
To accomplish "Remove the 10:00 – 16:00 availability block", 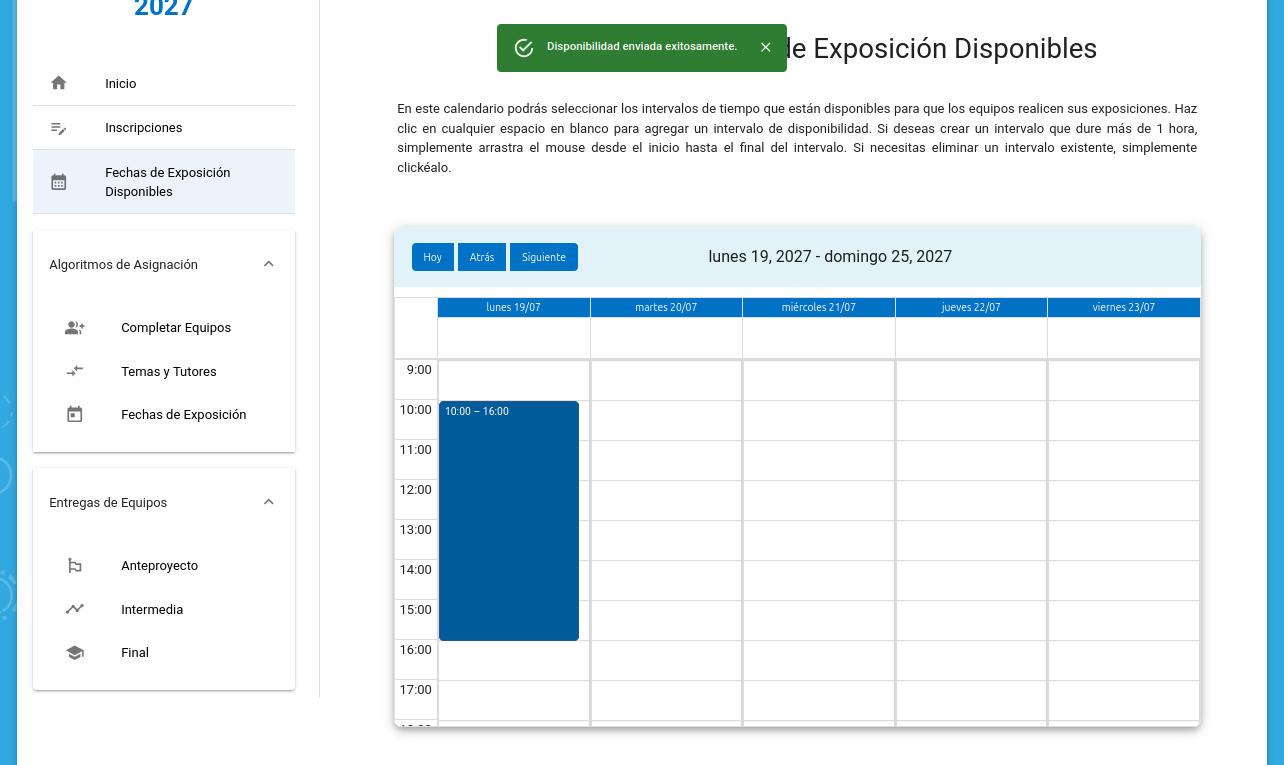I will (509, 520).
